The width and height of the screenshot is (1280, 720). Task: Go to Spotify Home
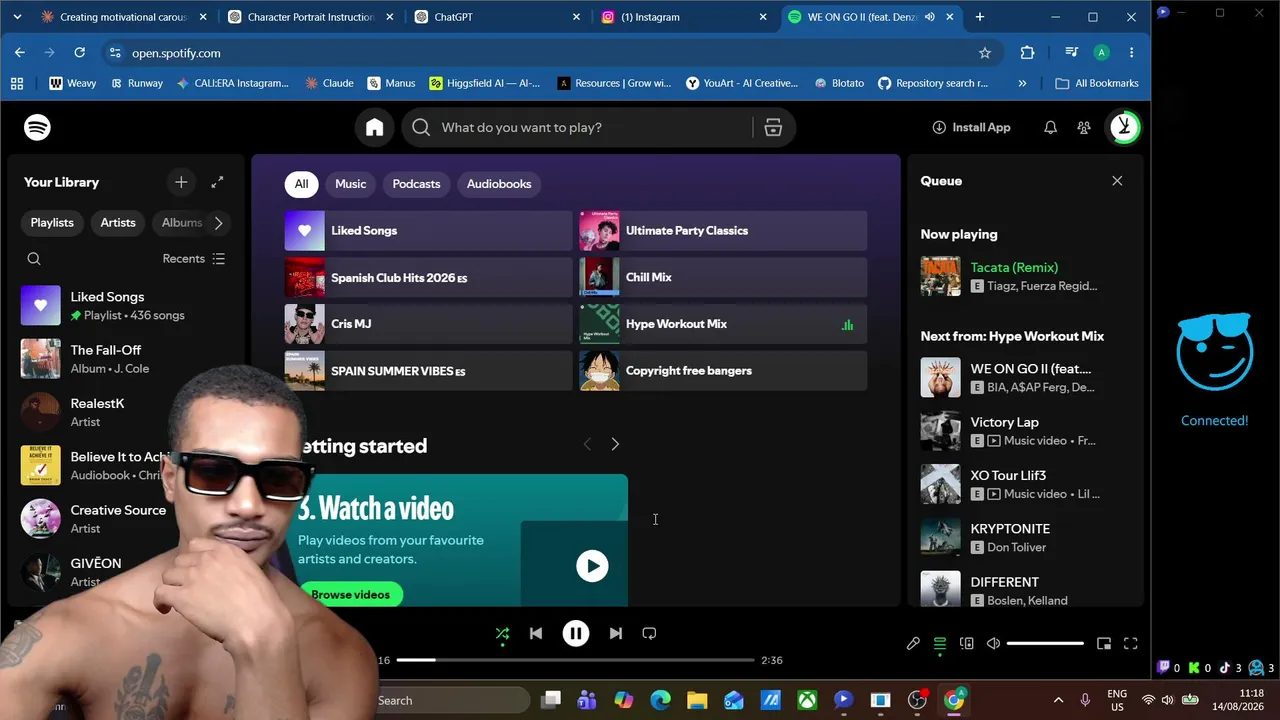coord(375,127)
